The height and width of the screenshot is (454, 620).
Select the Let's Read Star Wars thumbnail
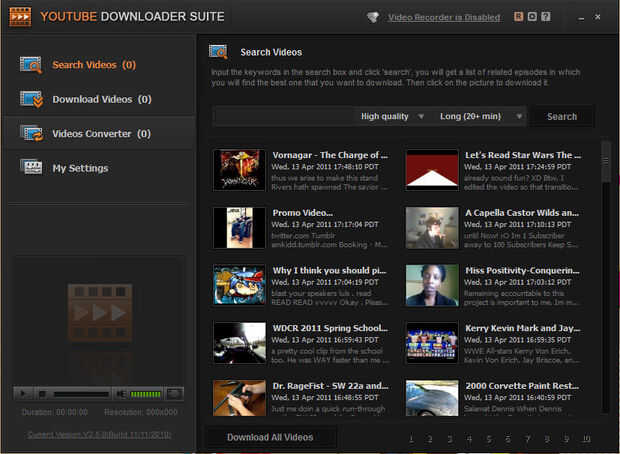tap(432, 170)
